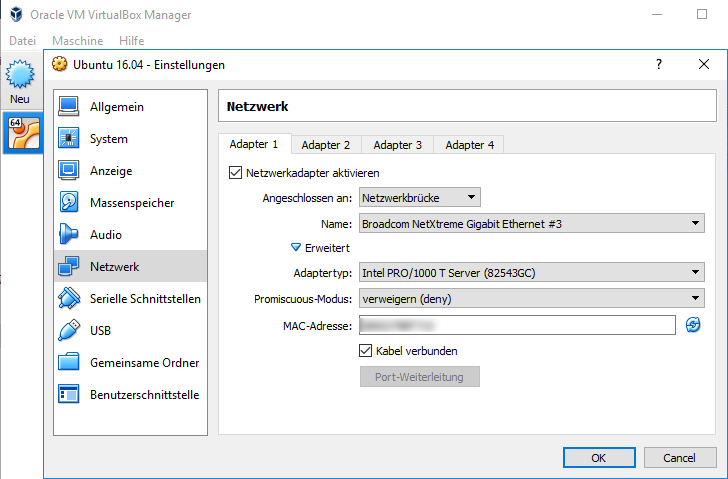Open the Hilfe menu
The height and width of the screenshot is (479, 728).
tap(131, 41)
